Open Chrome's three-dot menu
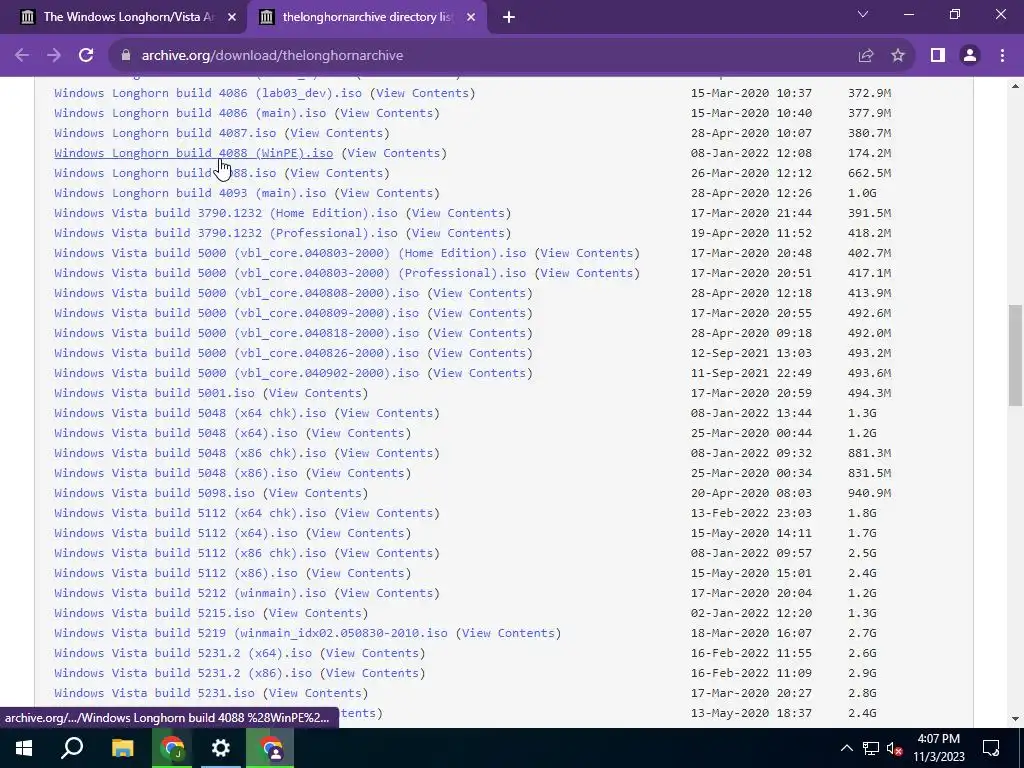Viewport: 1024px width, 768px height. point(1002,56)
